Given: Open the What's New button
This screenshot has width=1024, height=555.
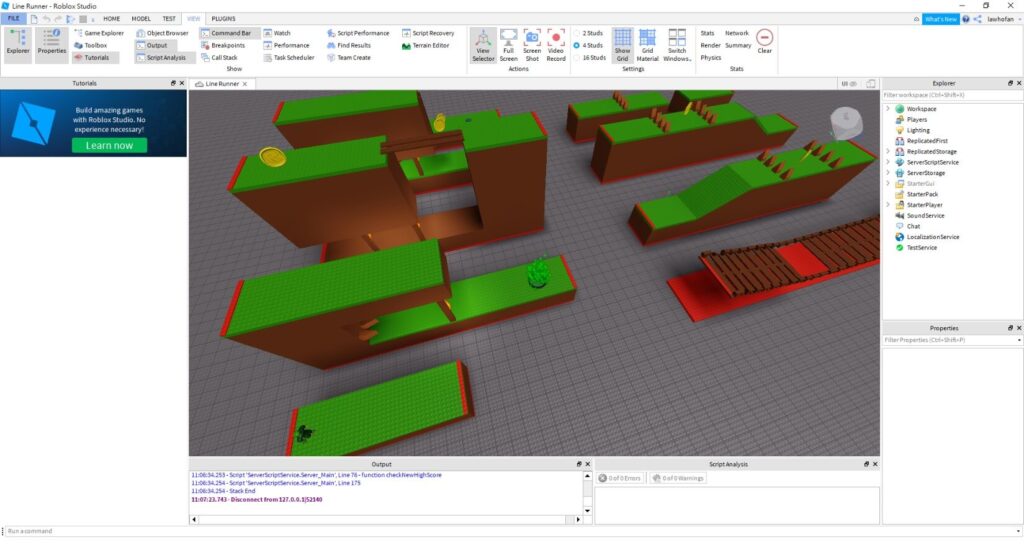Looking at the screenshot, I should pos(940,19).
